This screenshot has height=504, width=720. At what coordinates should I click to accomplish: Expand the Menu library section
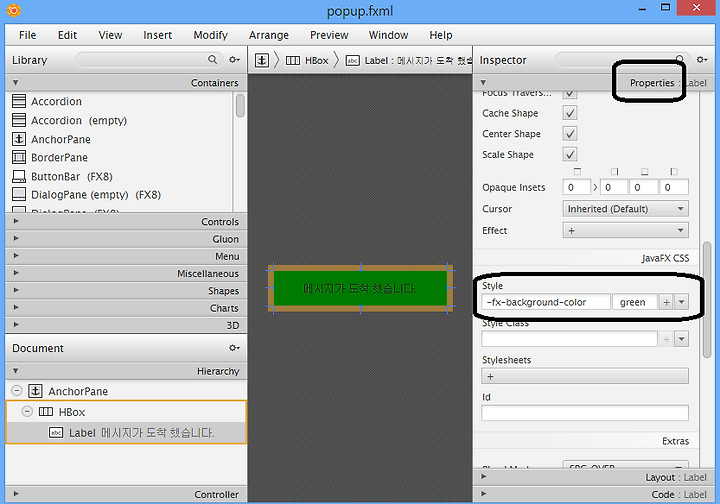coord(16,256)
